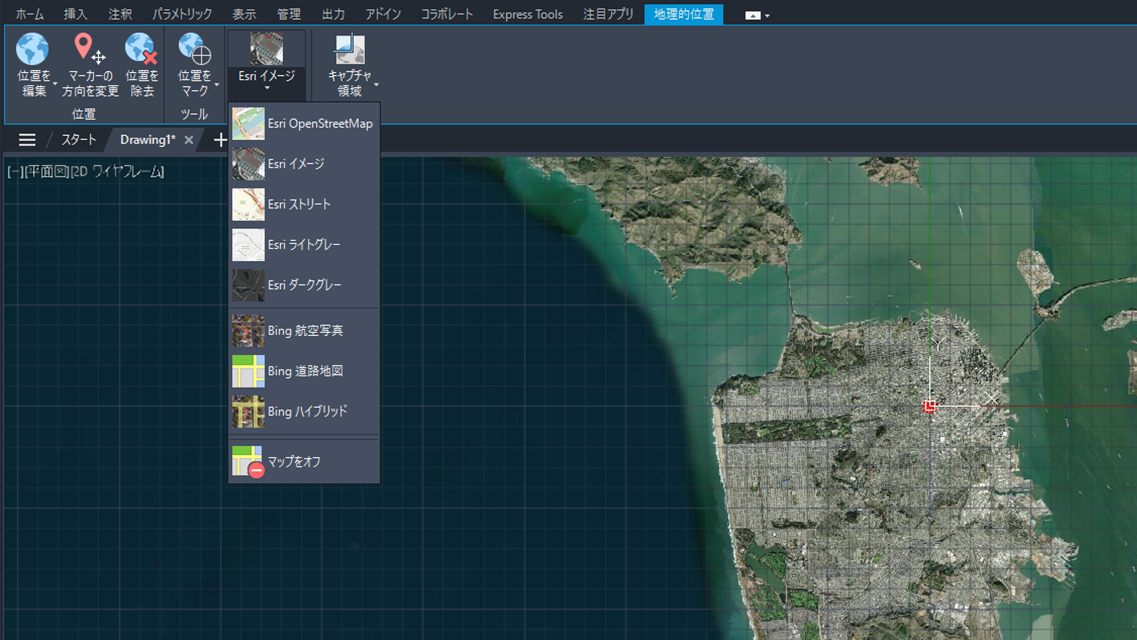The image size is (1137, 640).
Task: Open the 管理 ribbon tab
Action: 289,14
